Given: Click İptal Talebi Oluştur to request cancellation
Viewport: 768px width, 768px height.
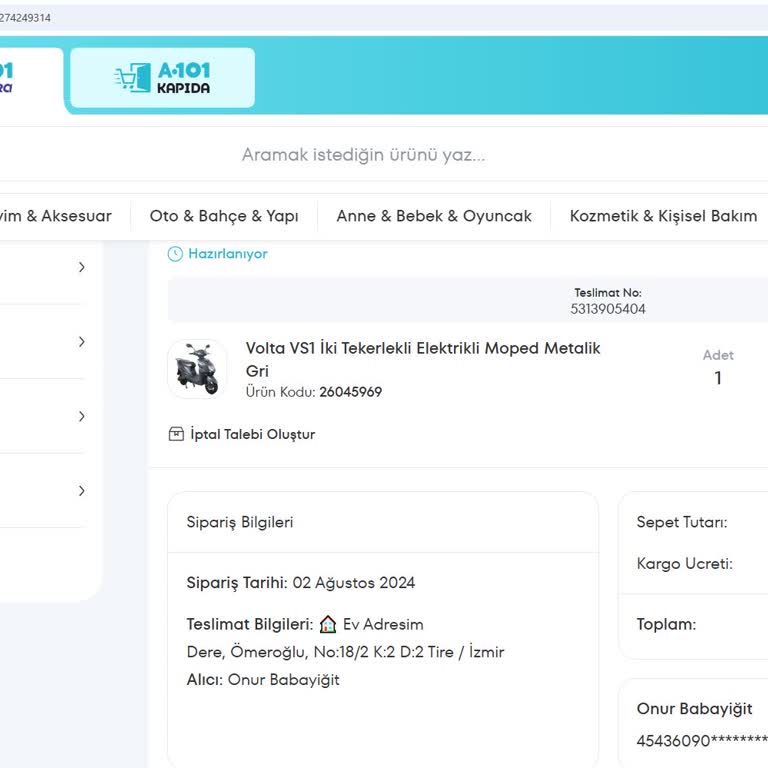Looking at the screenshot, I should tap(252, 434).
